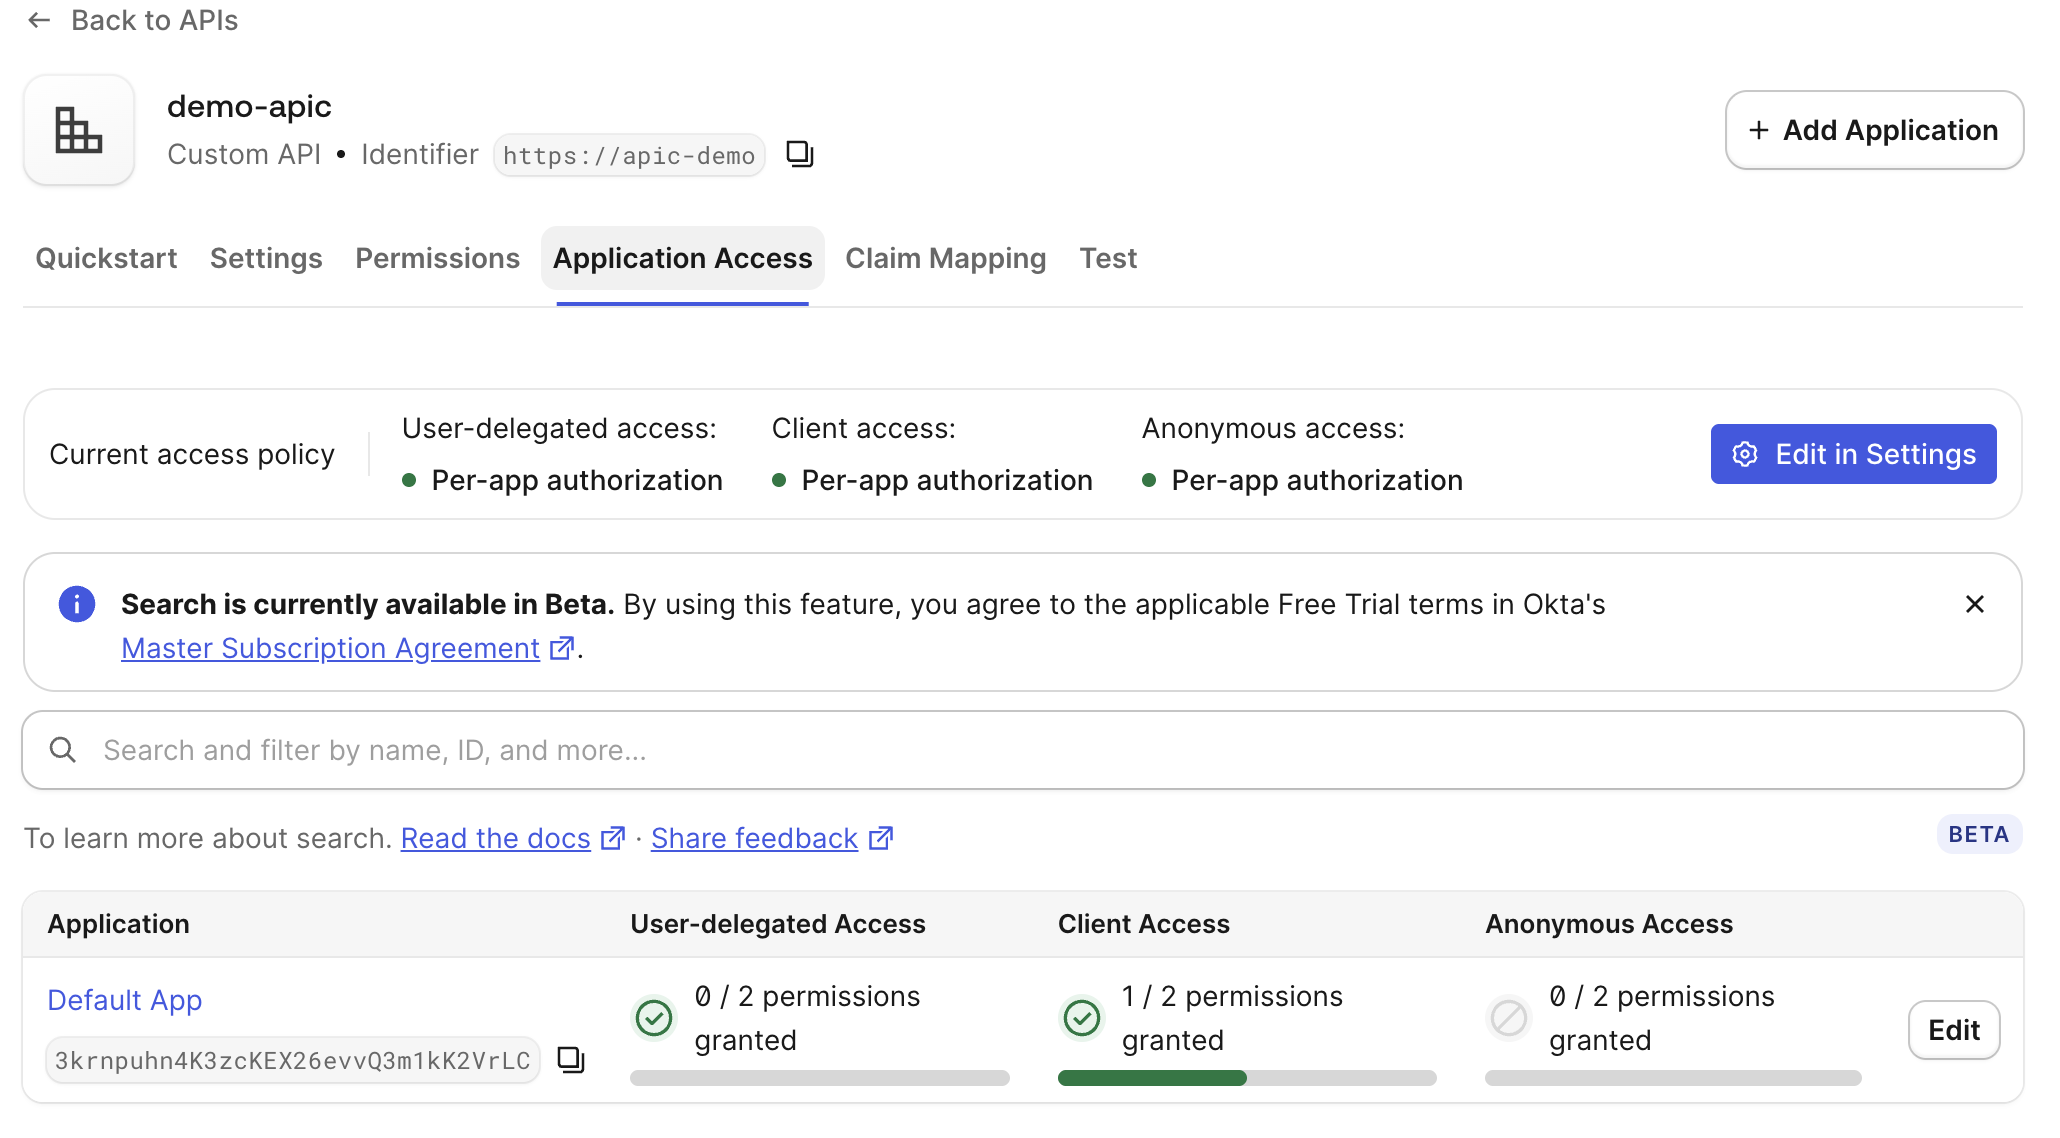Open the Quickstart tab
The image size is (2060, 1138).
click(106, 258)
